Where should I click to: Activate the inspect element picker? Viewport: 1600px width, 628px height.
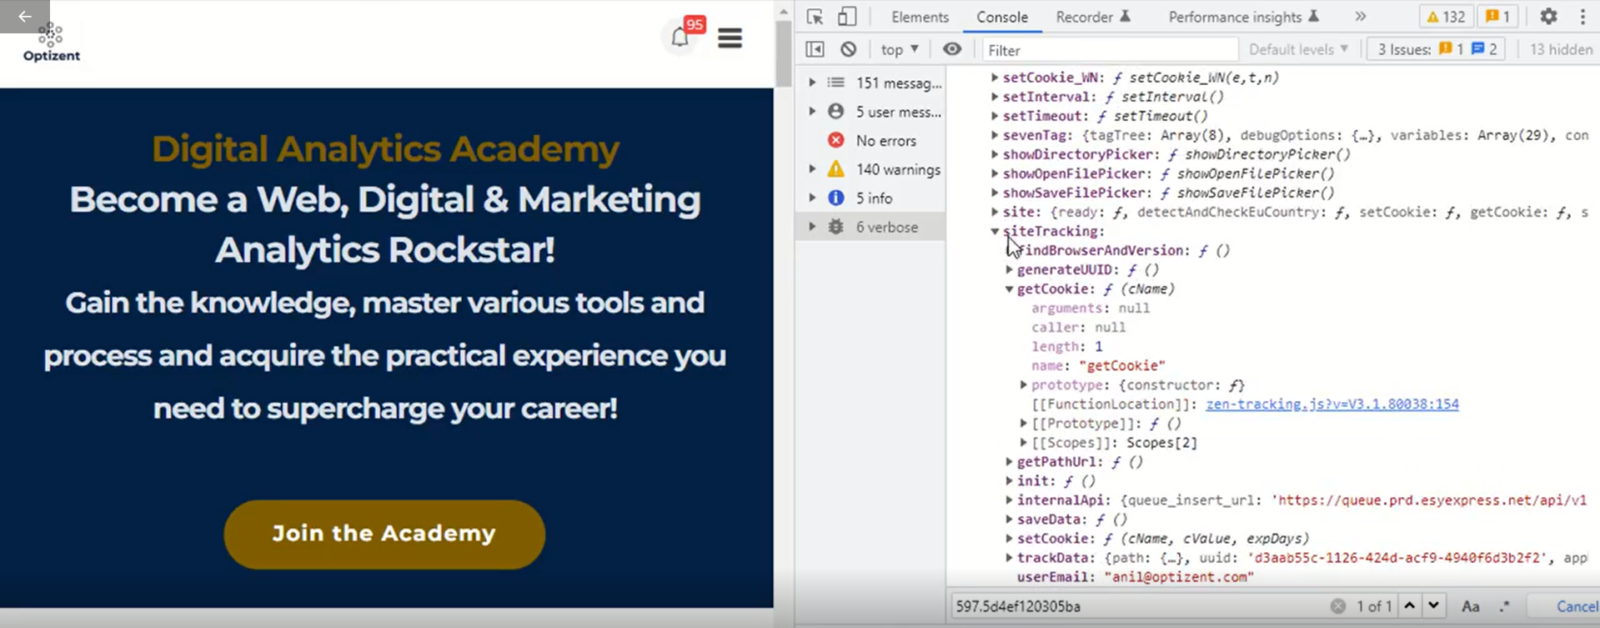tap(815, 17)
